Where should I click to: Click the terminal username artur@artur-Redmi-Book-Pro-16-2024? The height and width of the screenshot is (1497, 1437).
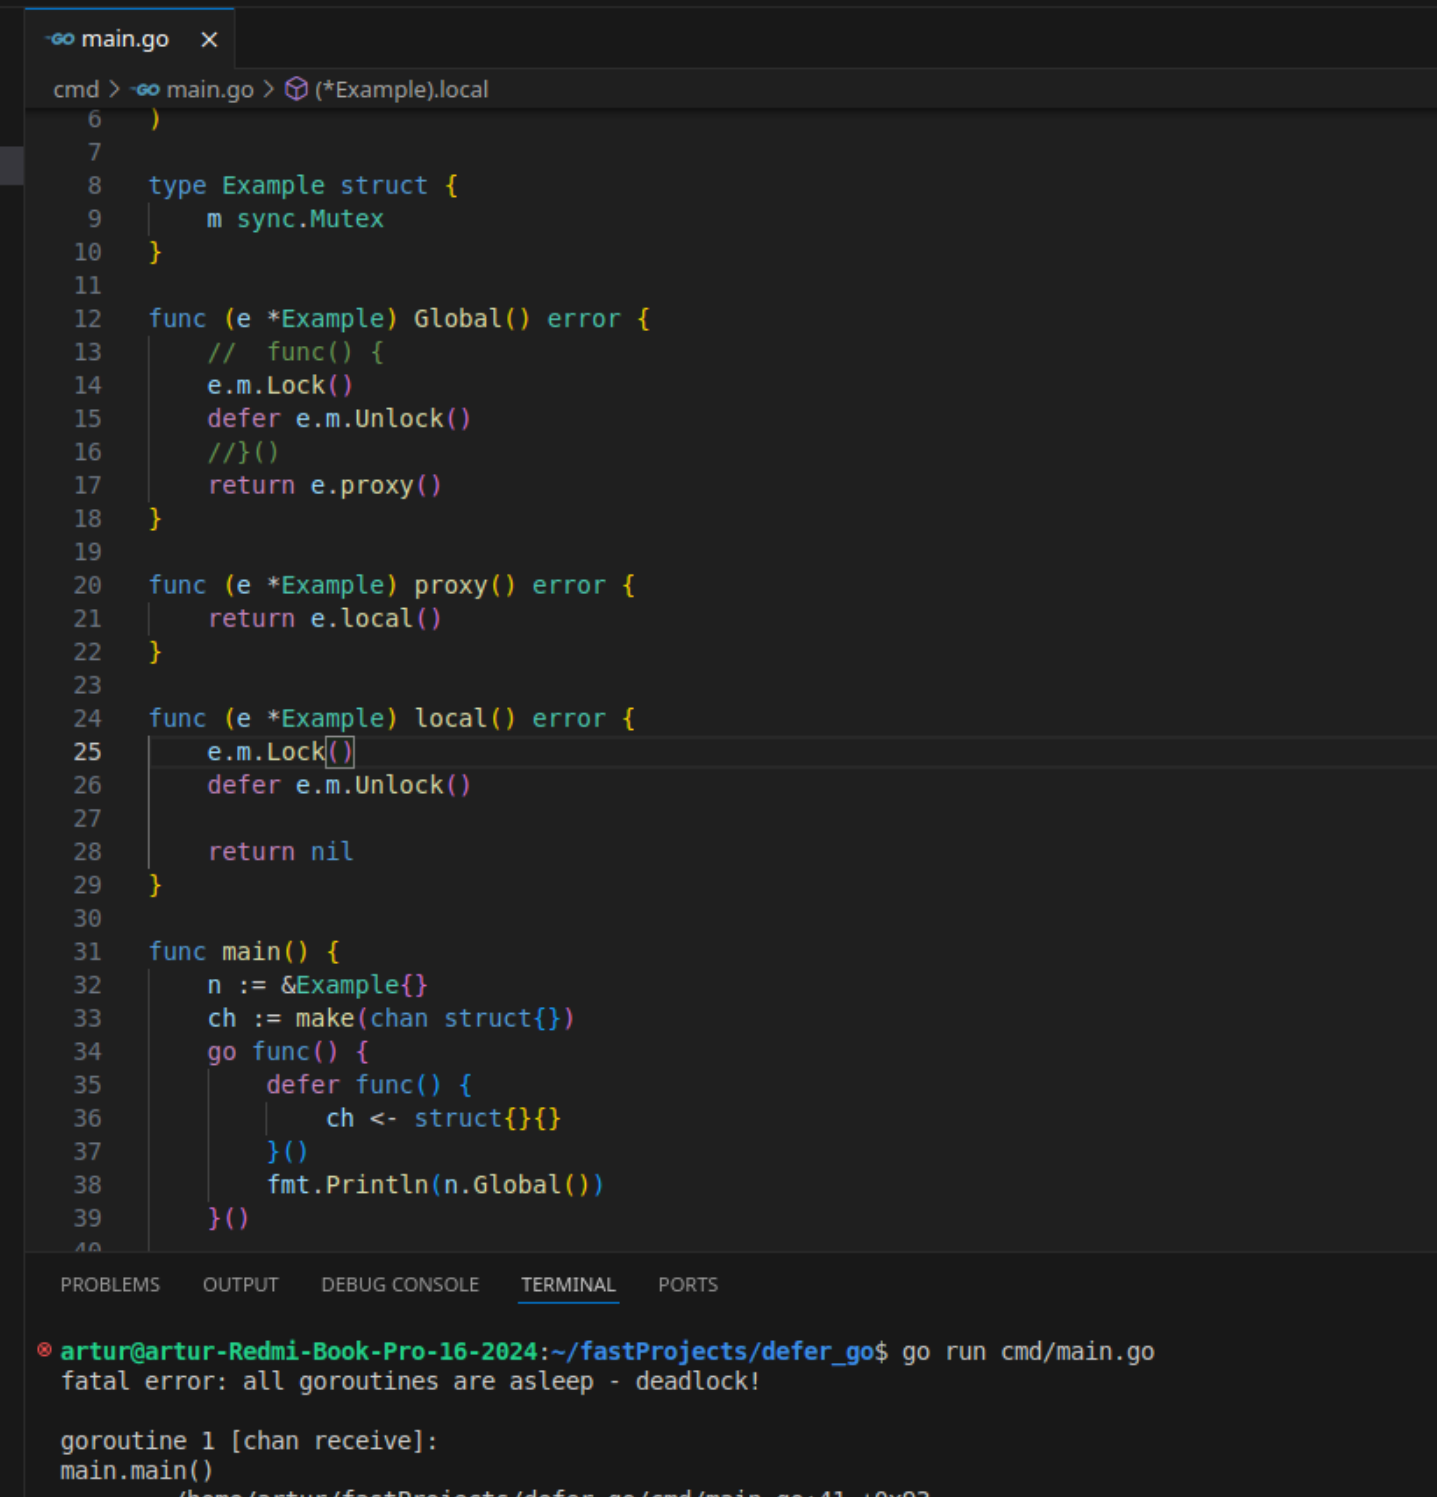[299, 1351]
